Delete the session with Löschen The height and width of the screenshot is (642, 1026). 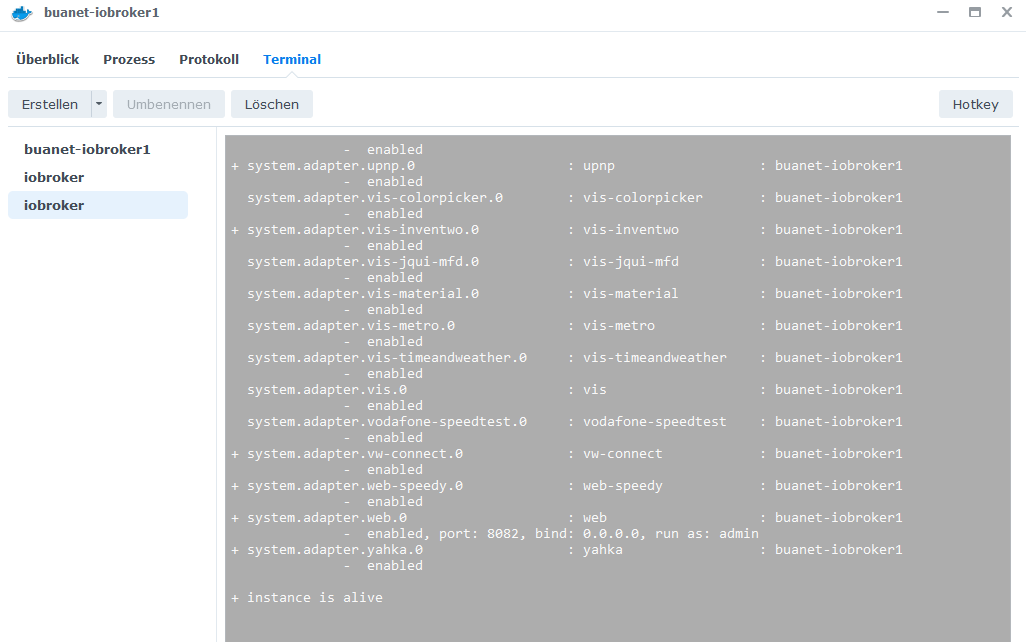pyautogui.click(x=272, y=104)
